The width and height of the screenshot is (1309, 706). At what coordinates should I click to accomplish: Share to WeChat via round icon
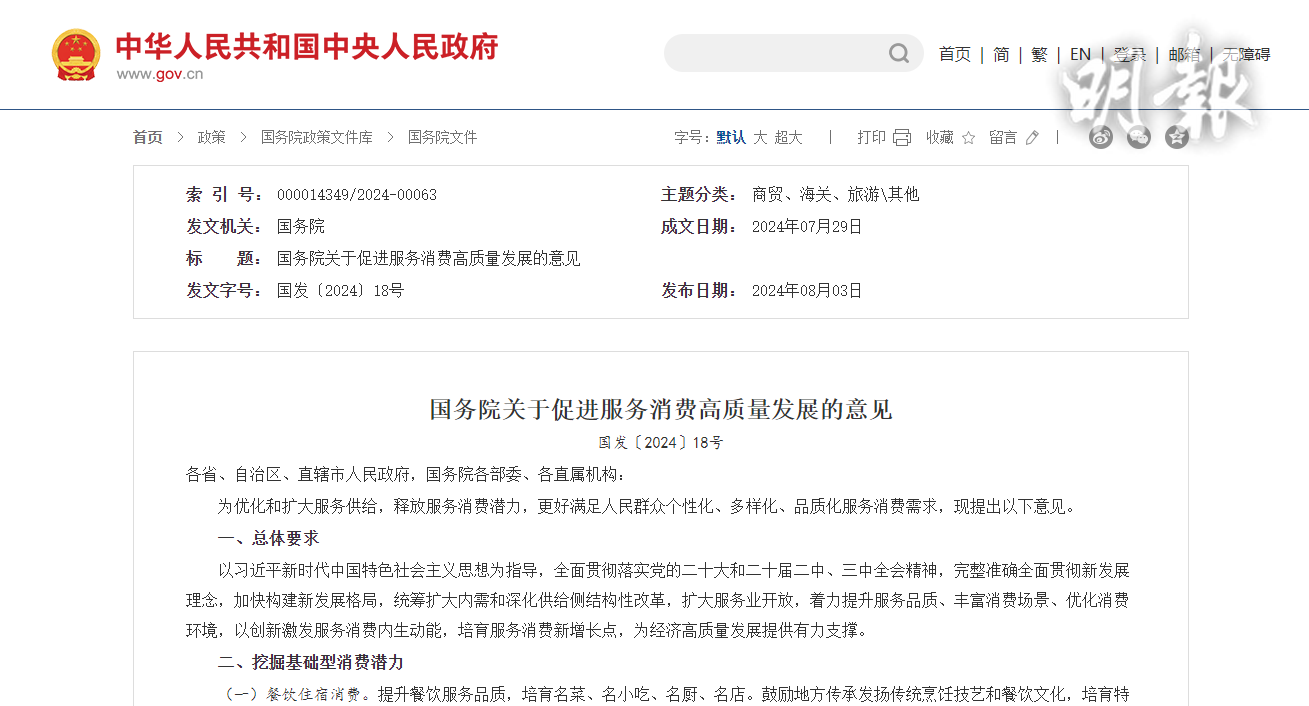(x=1139, y=138)
